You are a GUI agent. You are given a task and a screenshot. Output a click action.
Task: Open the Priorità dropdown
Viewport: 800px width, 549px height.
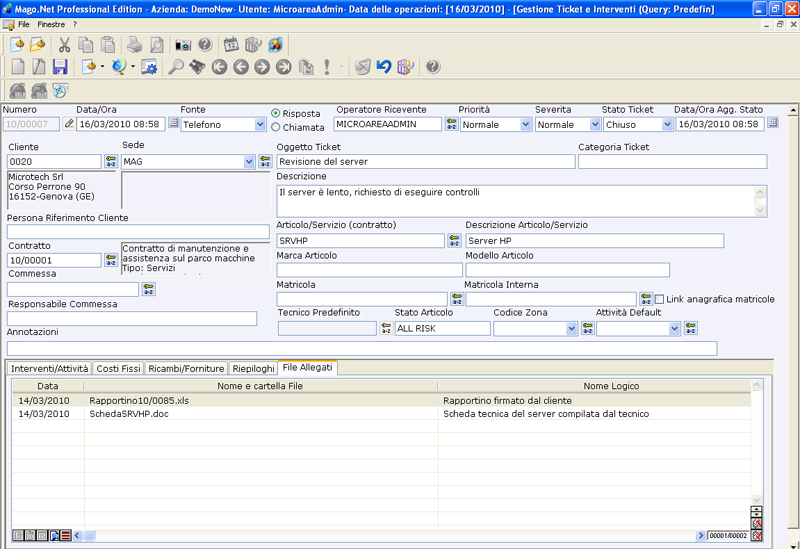[526, 124]
